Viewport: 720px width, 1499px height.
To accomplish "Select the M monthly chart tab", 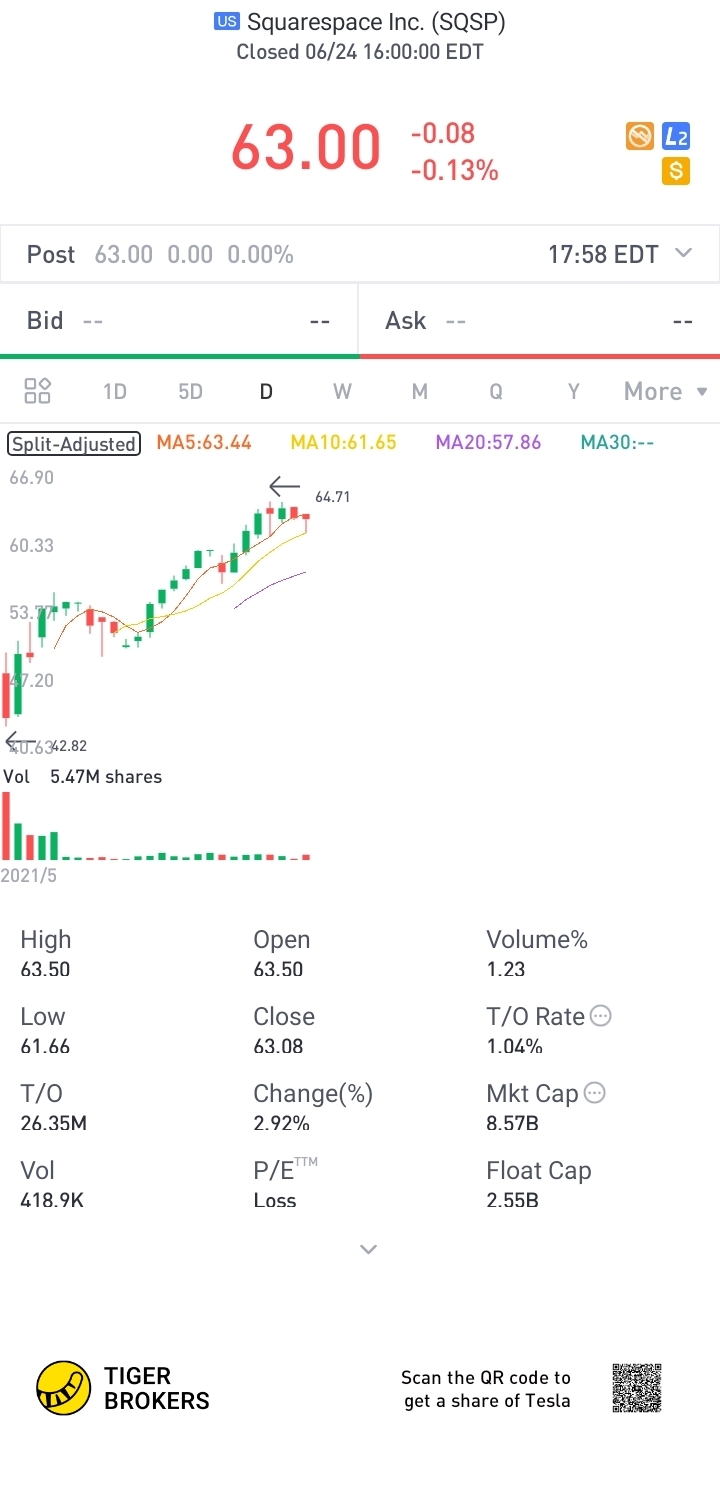I will [x=420, y=391].
